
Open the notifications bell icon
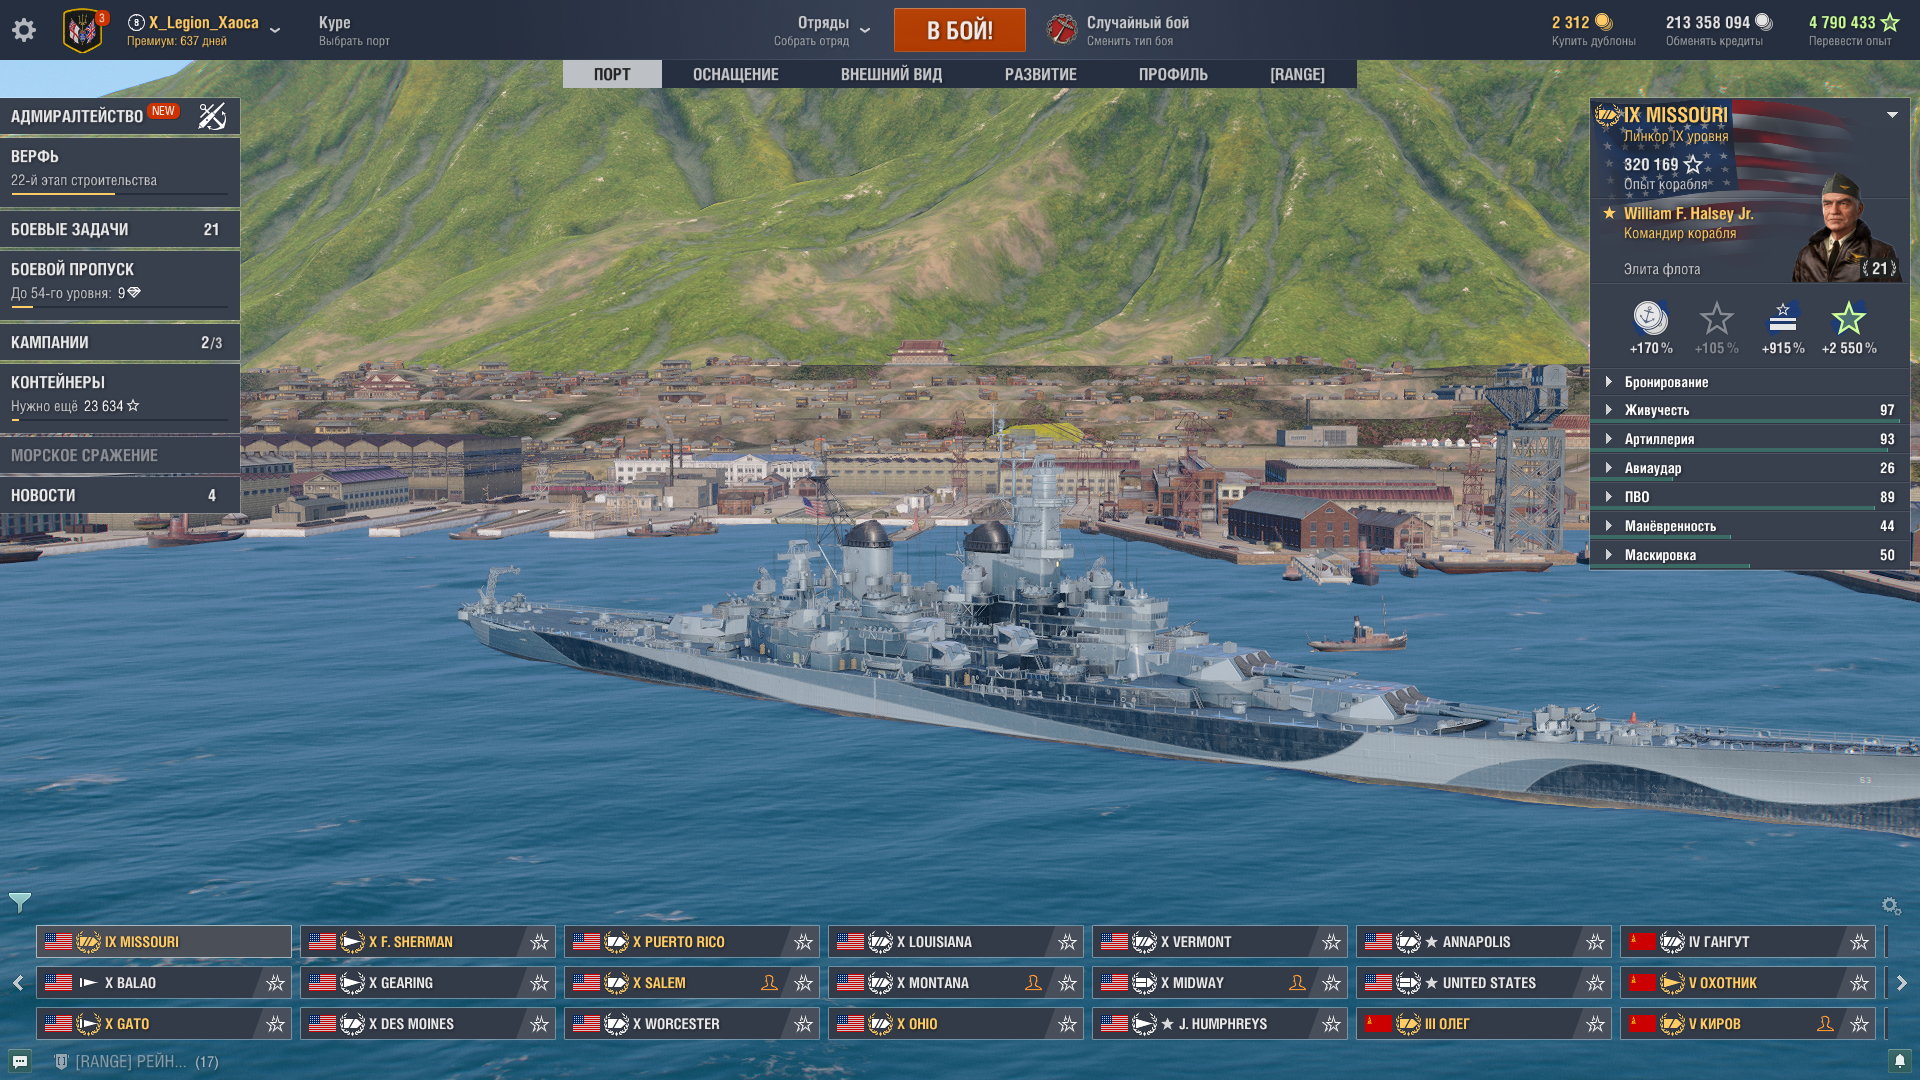coord(1899,1061)
